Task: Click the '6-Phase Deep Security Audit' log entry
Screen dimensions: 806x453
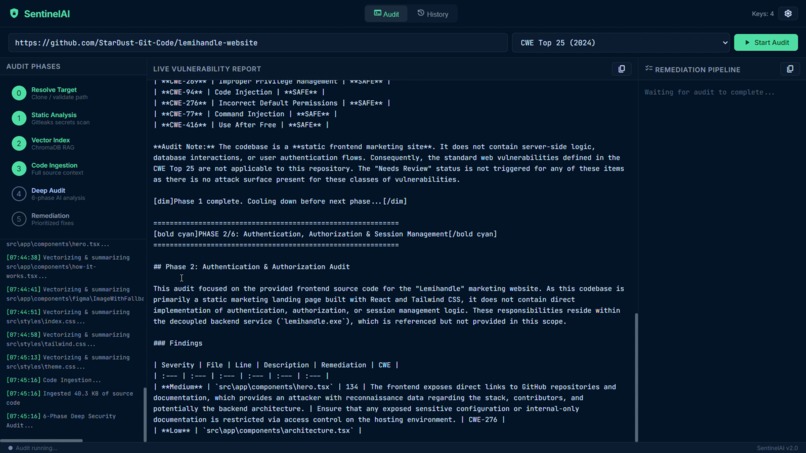Action: 61,421
